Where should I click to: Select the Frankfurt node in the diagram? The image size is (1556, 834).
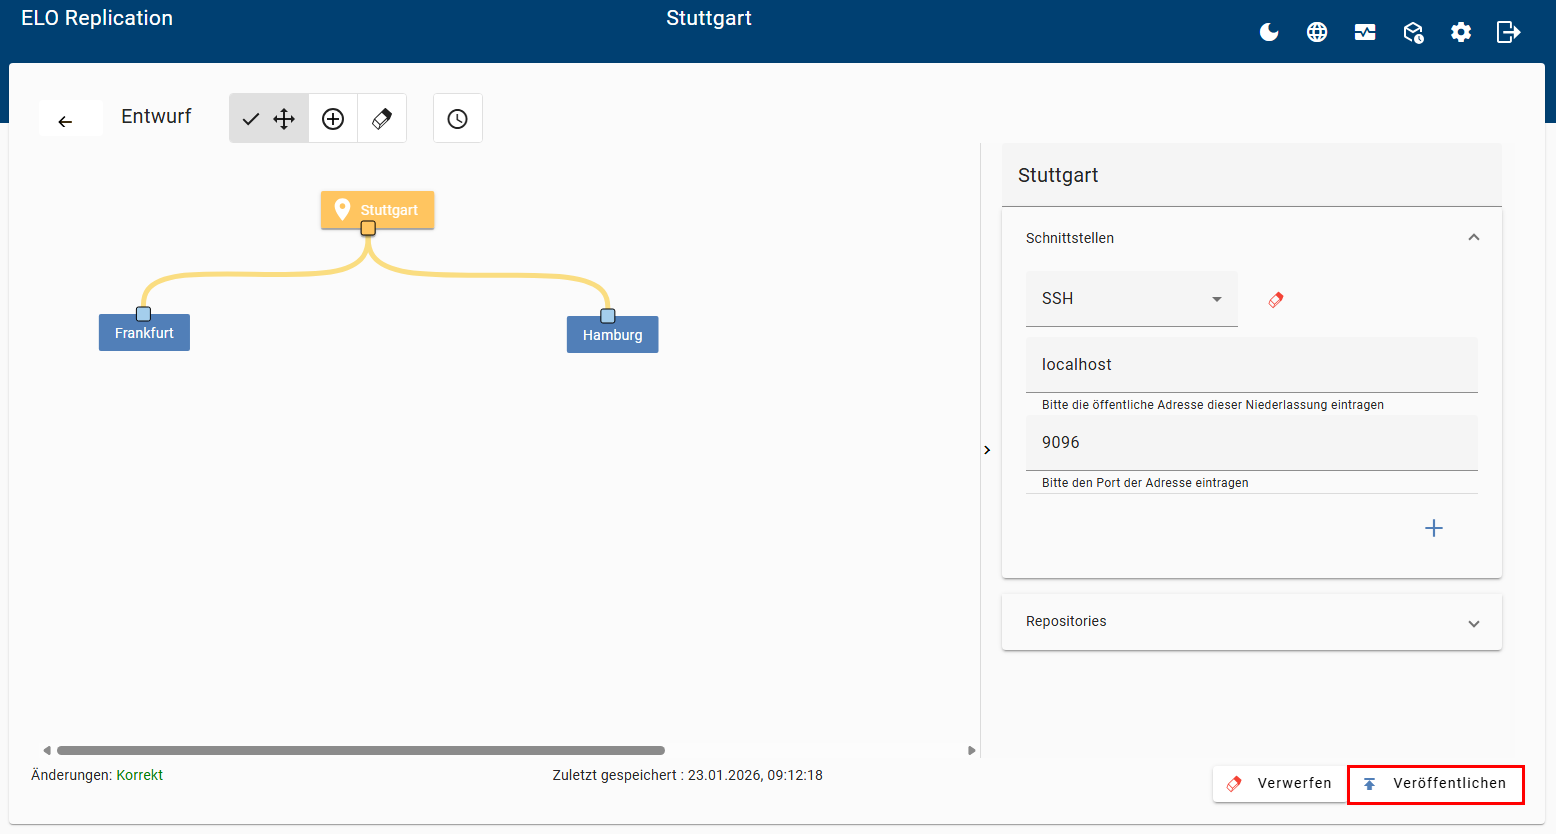click(144, 333)
